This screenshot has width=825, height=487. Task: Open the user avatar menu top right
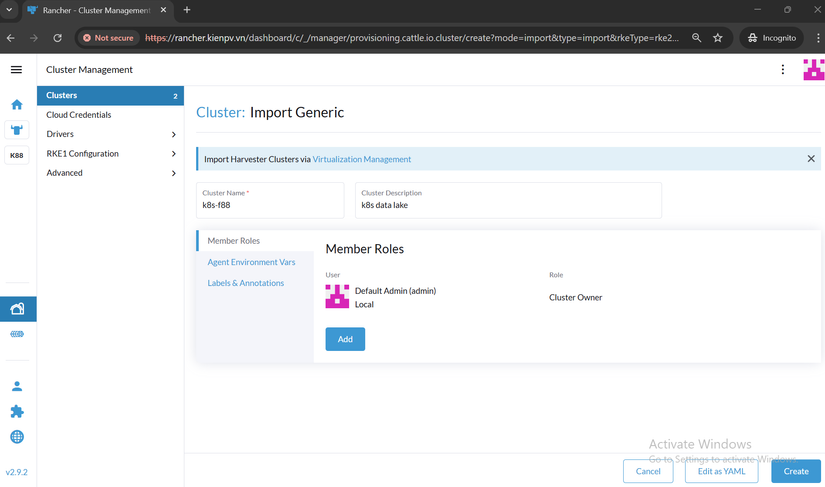(x=813, y=69)
